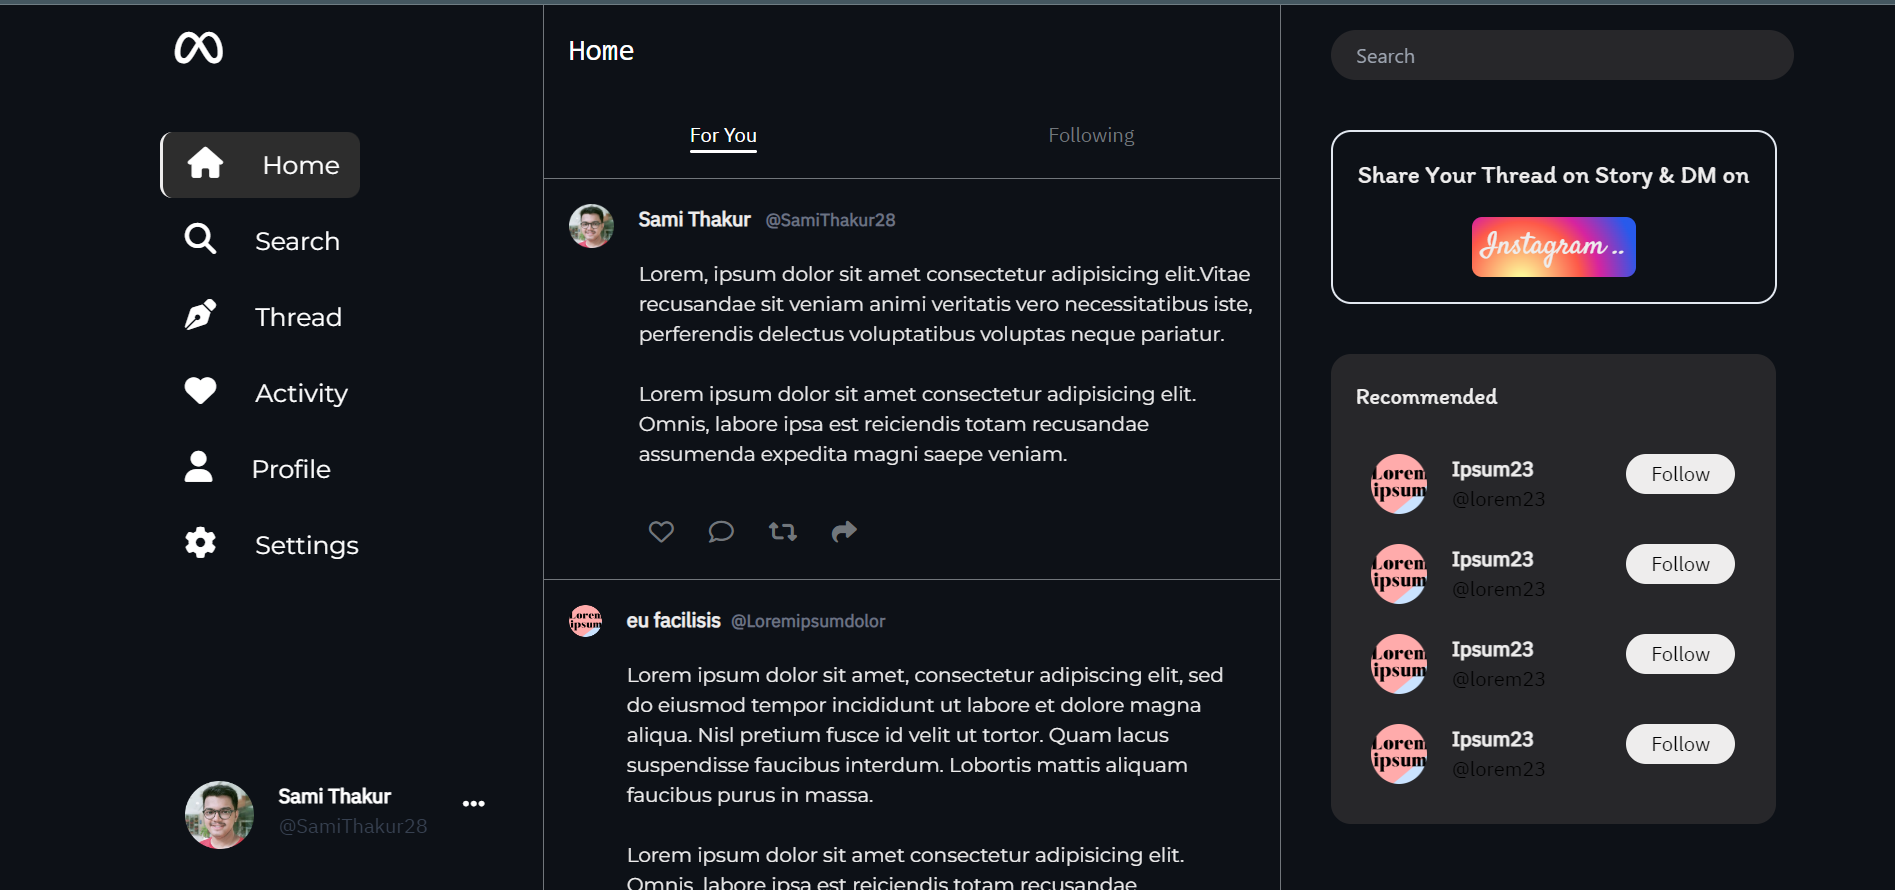Open comments on Sami Thakur's post

point(721,531)
